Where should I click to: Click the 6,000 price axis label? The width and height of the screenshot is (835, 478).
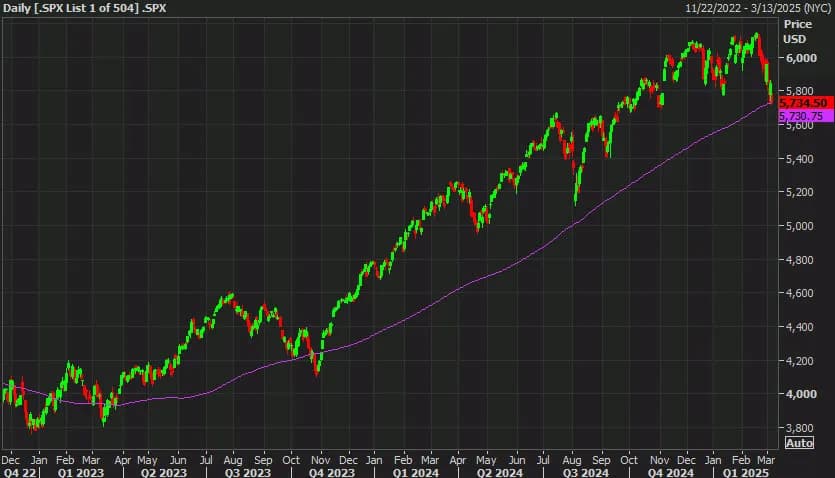(799, 58)
